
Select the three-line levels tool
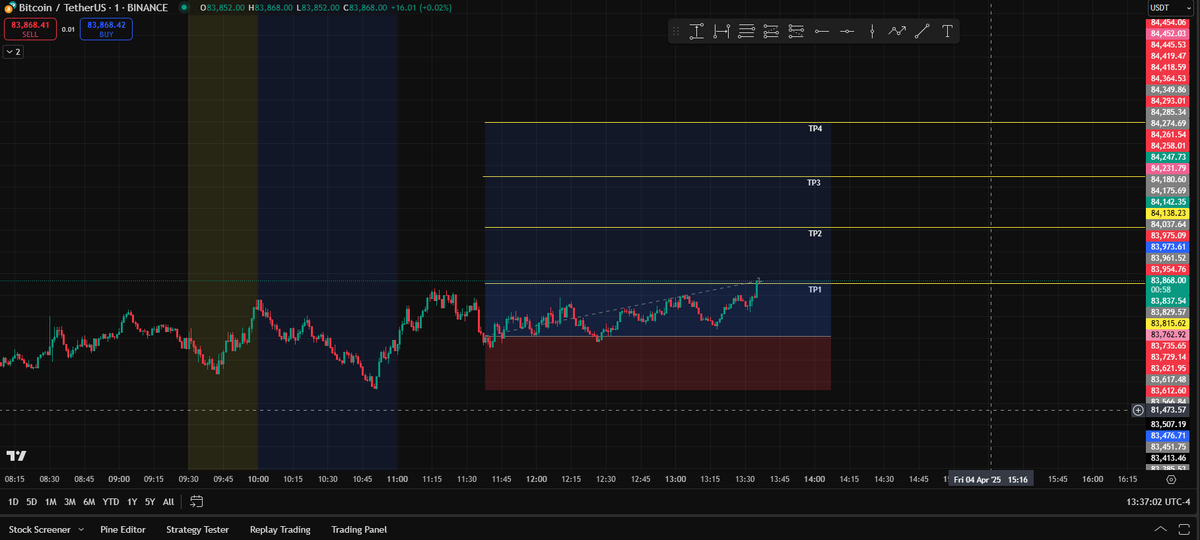click(x=747, y=32)
